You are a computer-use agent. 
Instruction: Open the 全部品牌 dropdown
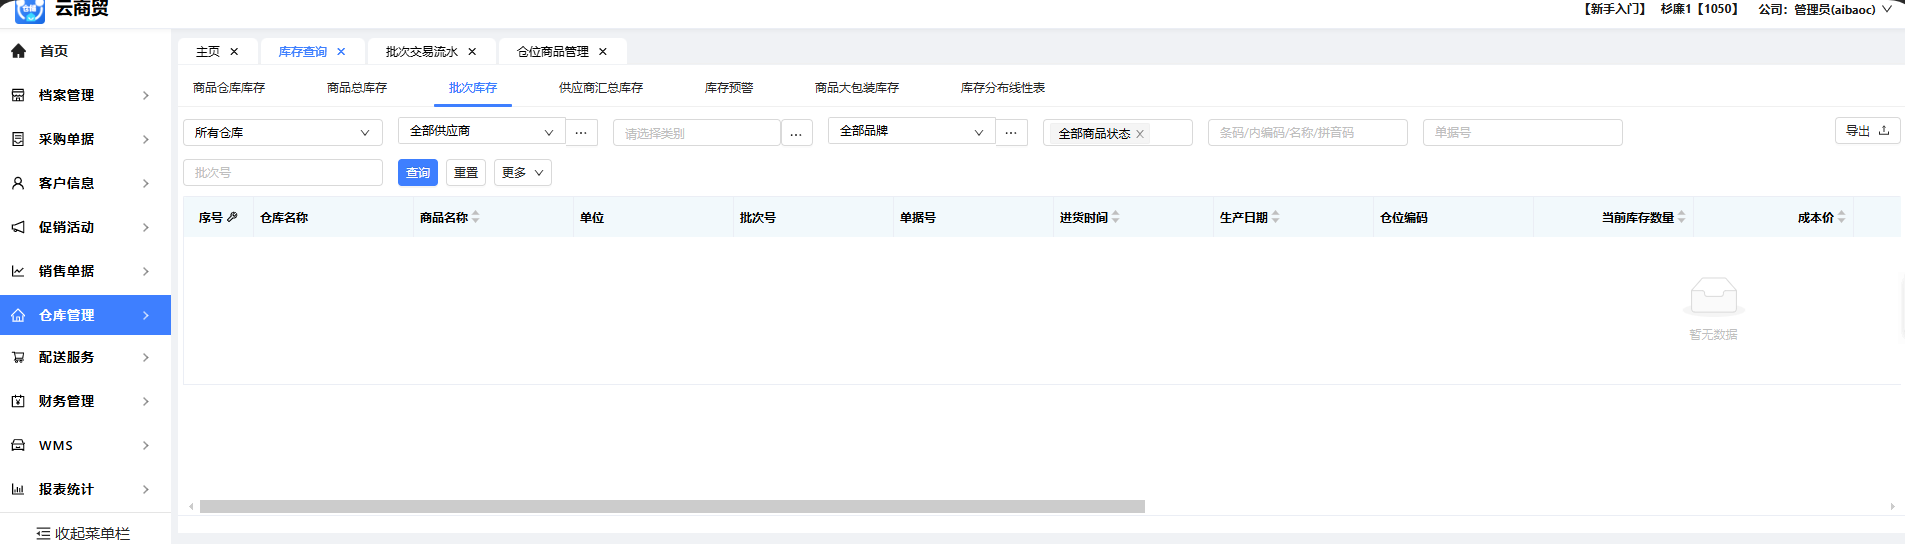click(912, 131)
